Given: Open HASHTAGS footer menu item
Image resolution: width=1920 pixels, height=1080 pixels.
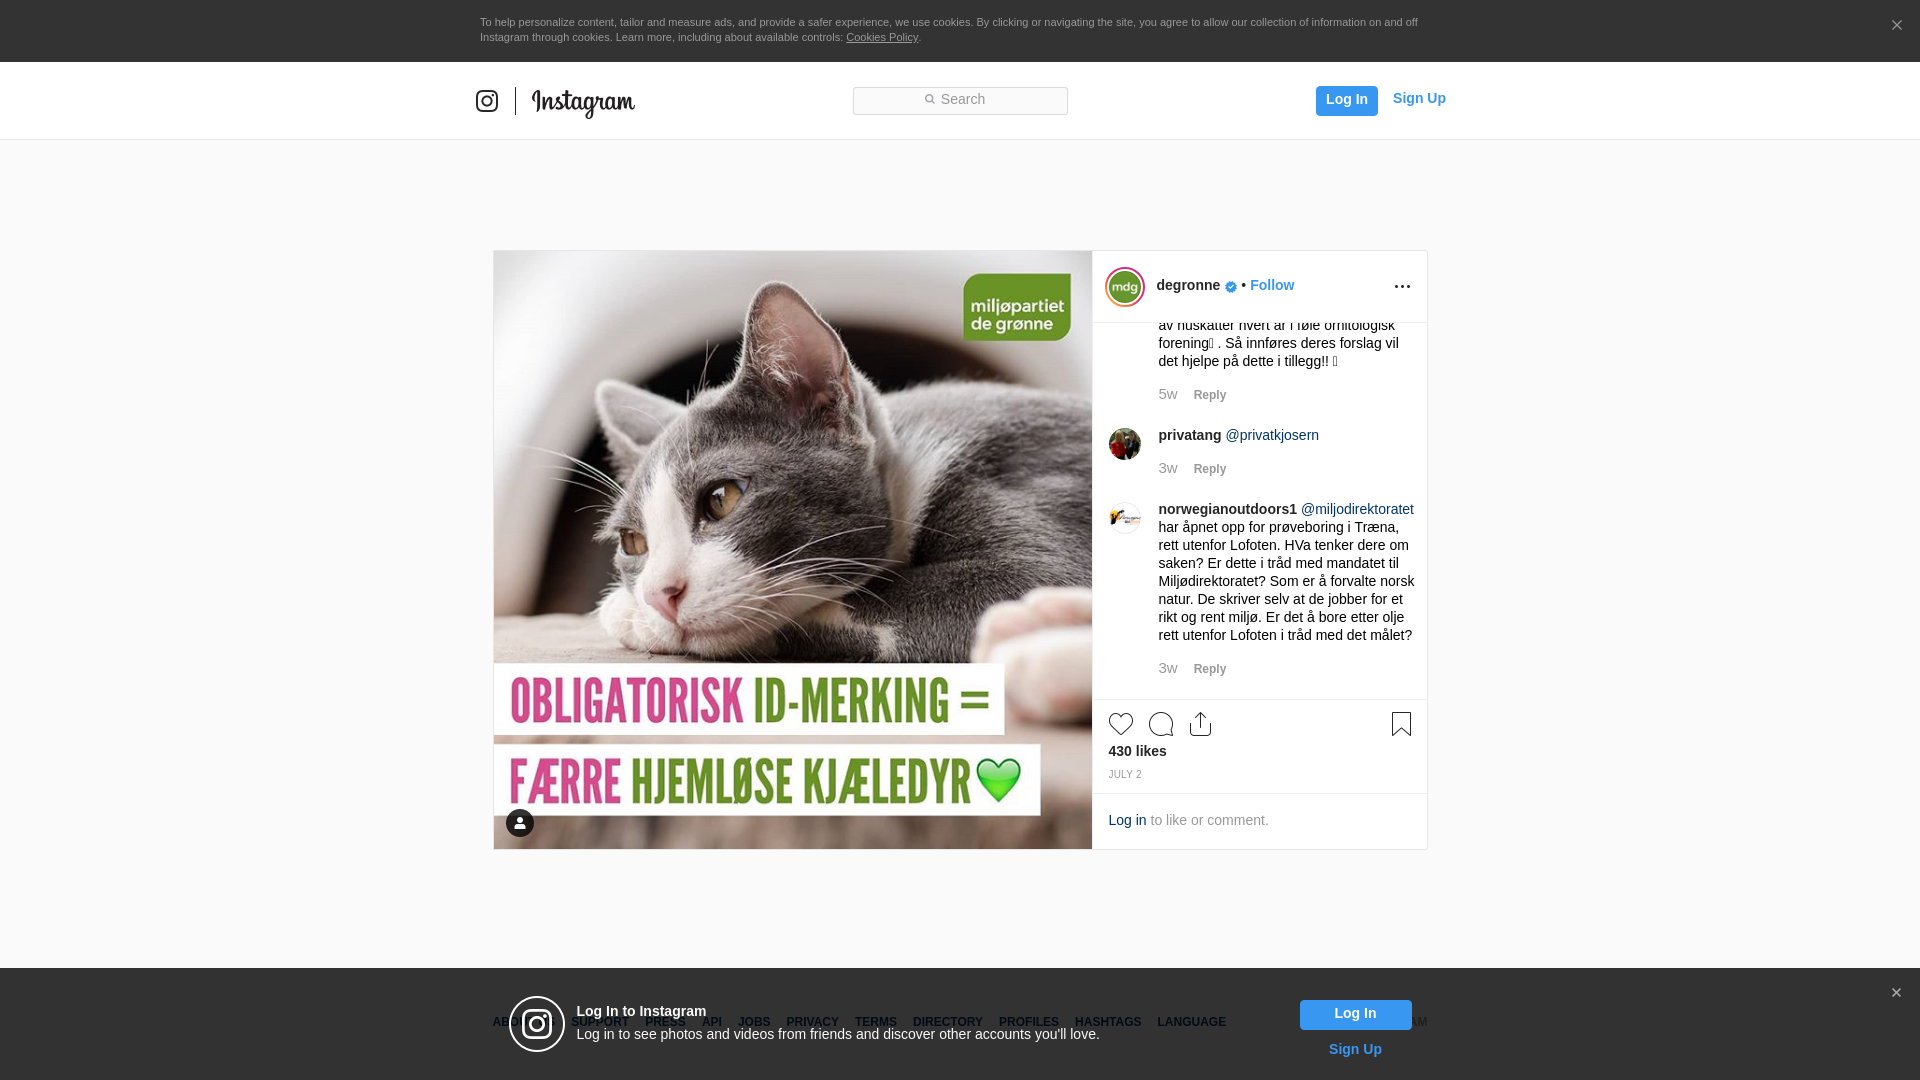Looking at the screenshot, I should (x=1107, y=1022).
